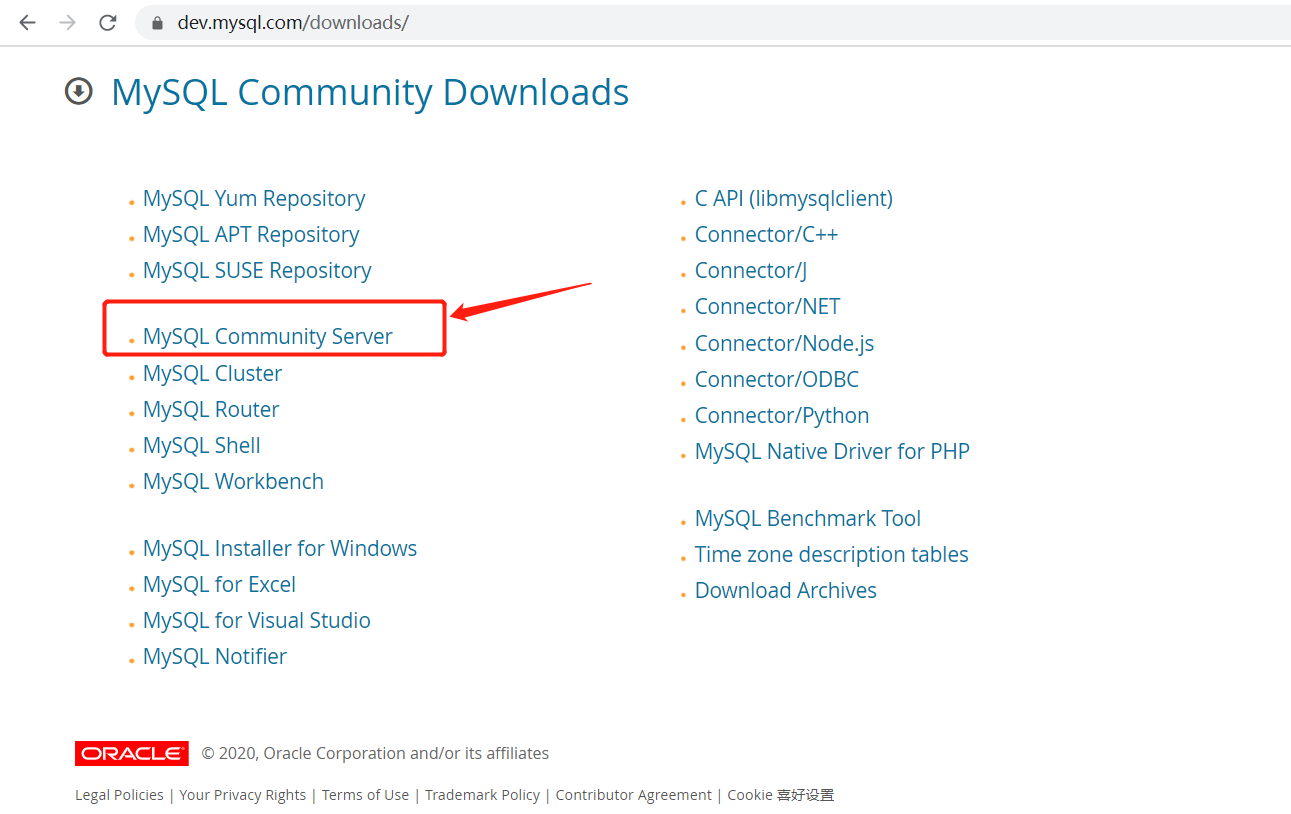Go back to the previous page
This screenshot has height=814, width=1291.
point(27,22)
